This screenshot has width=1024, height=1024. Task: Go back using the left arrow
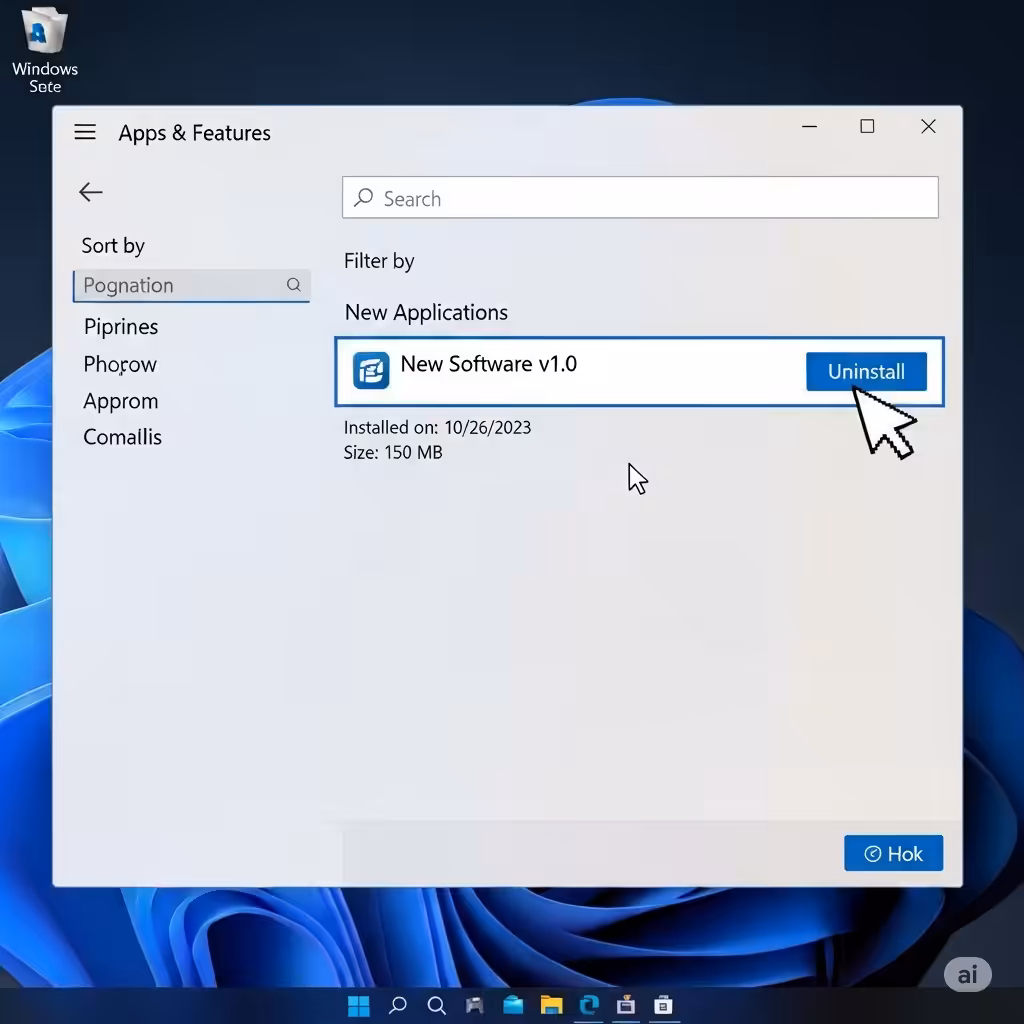coord(91,192)
